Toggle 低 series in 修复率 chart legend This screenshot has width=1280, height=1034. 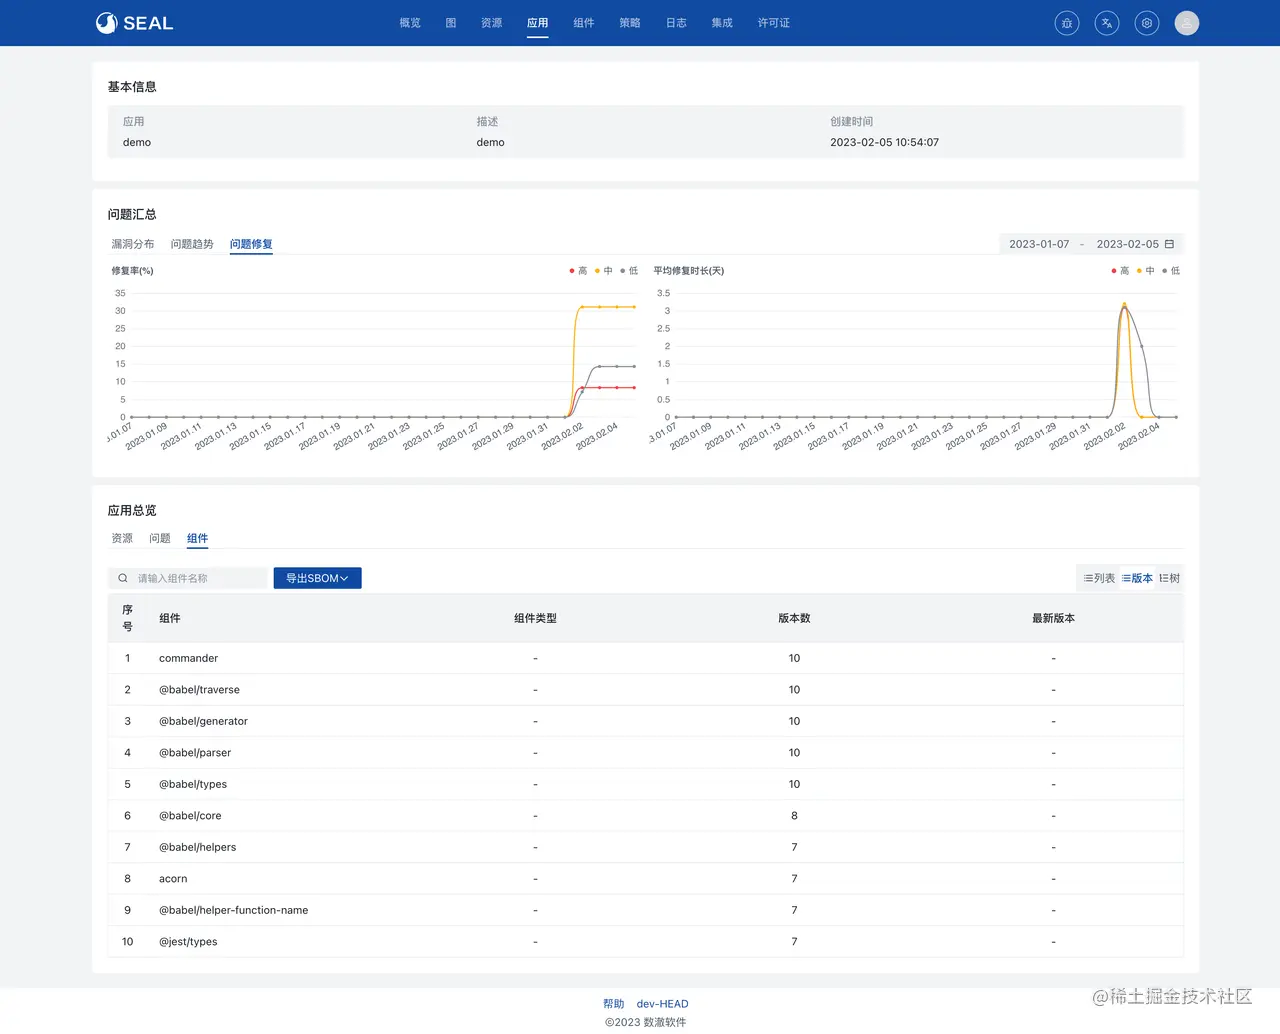point(629,271)
